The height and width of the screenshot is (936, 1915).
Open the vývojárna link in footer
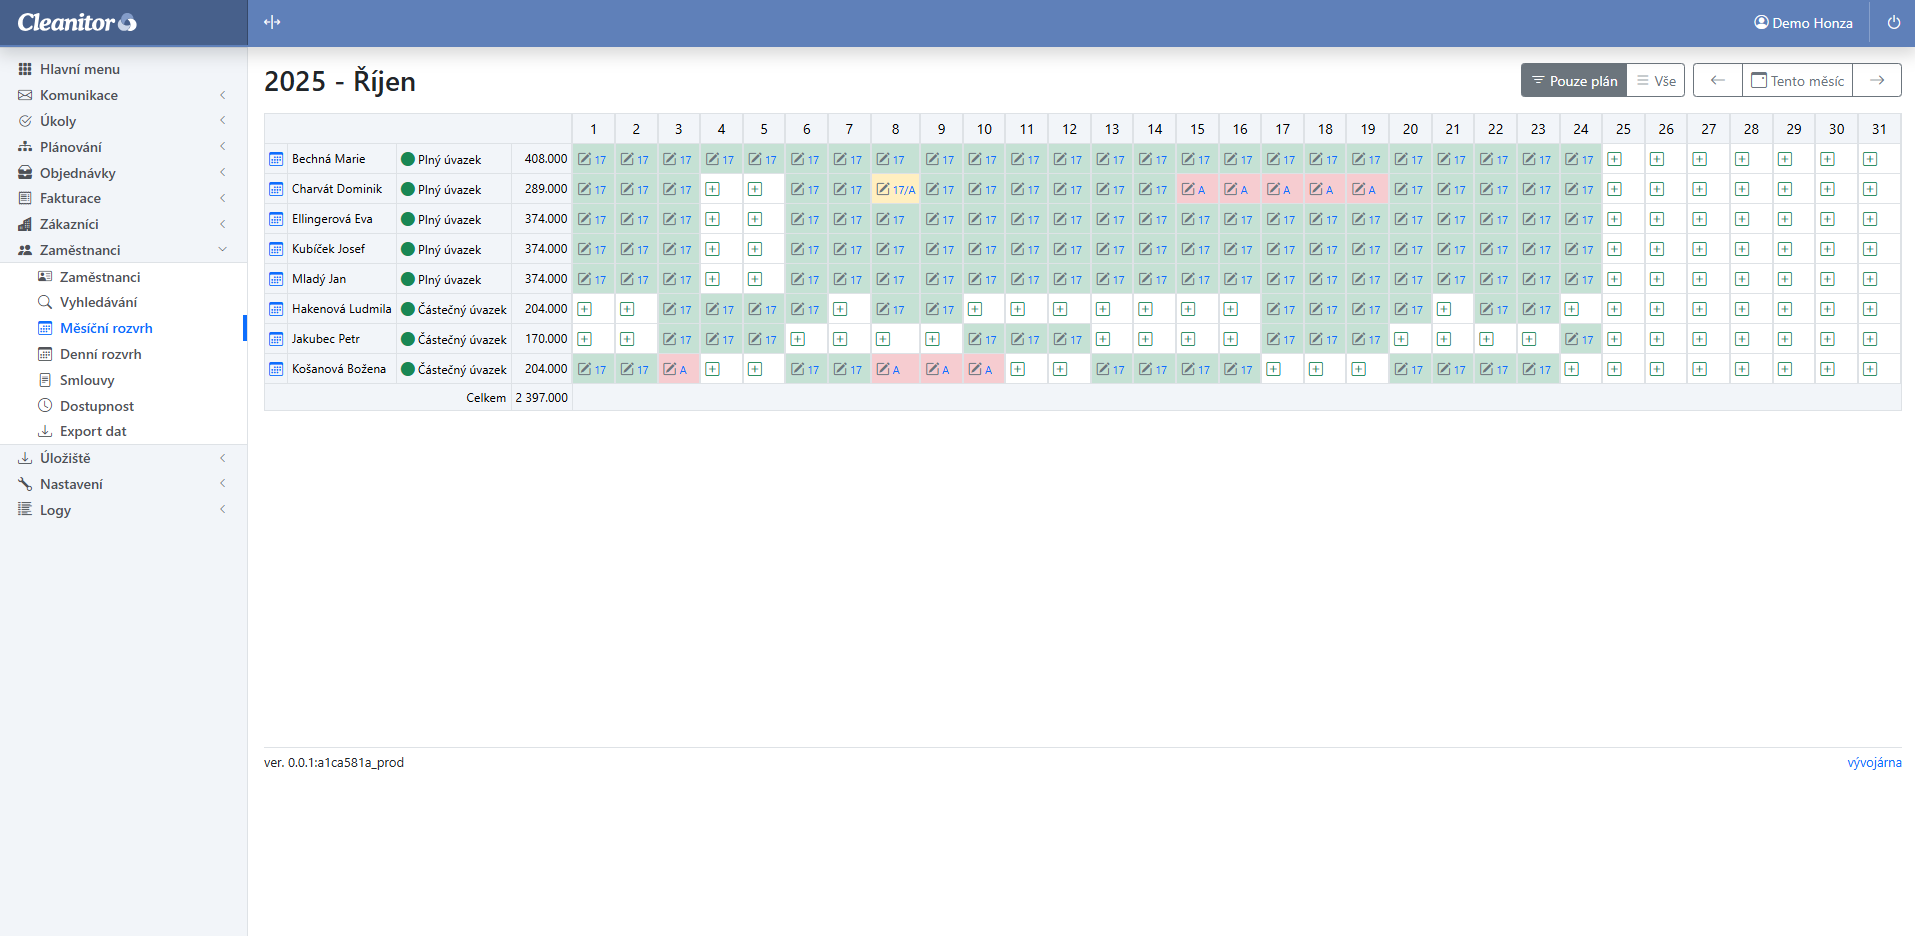(x=1873, y=762)
